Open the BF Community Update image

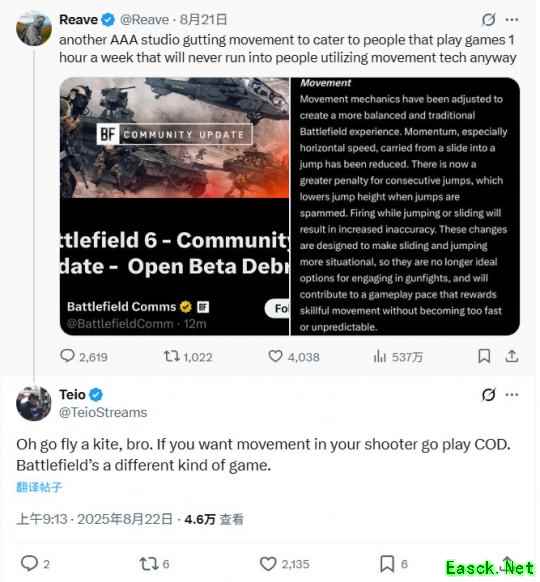point(174,206)
